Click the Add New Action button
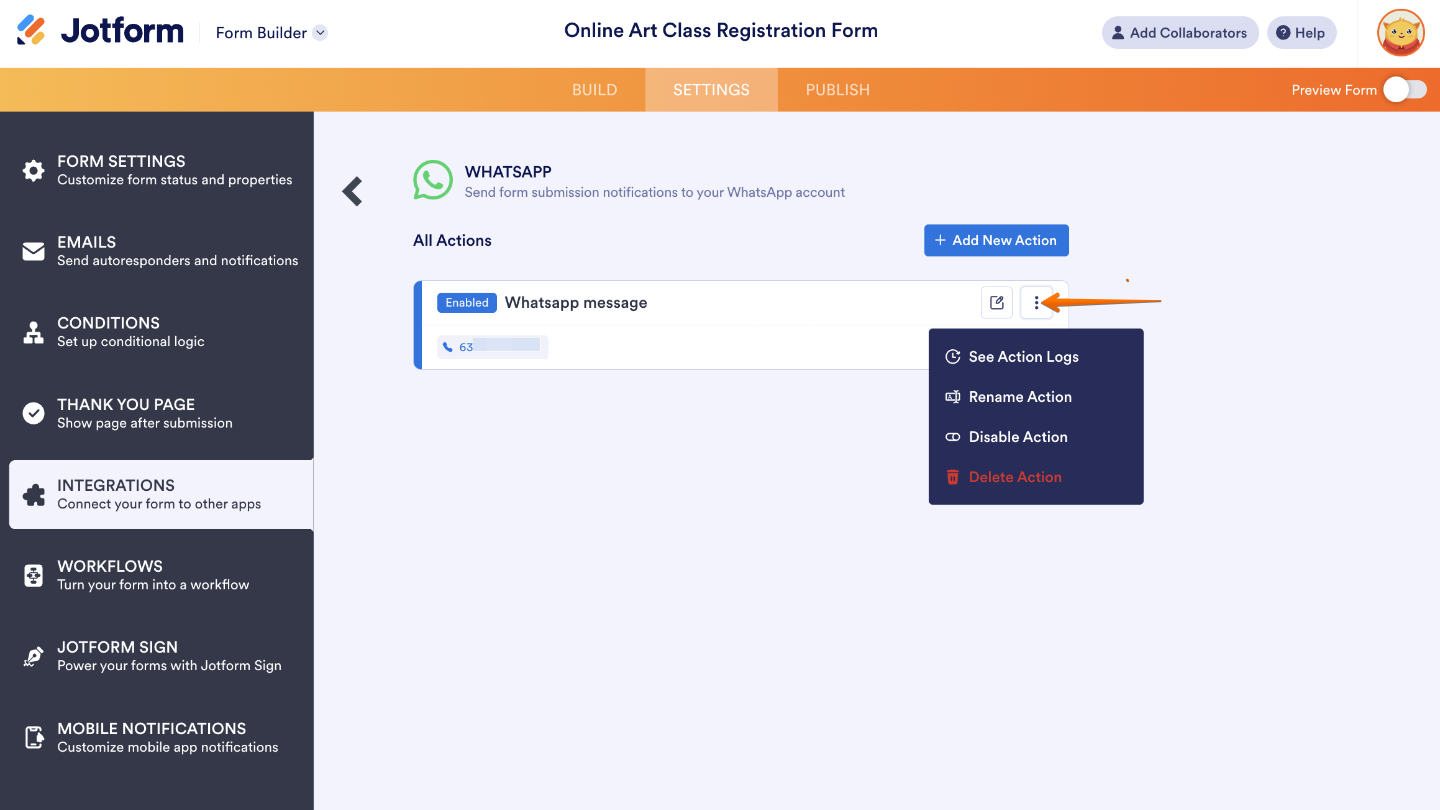 pos(996,240)
